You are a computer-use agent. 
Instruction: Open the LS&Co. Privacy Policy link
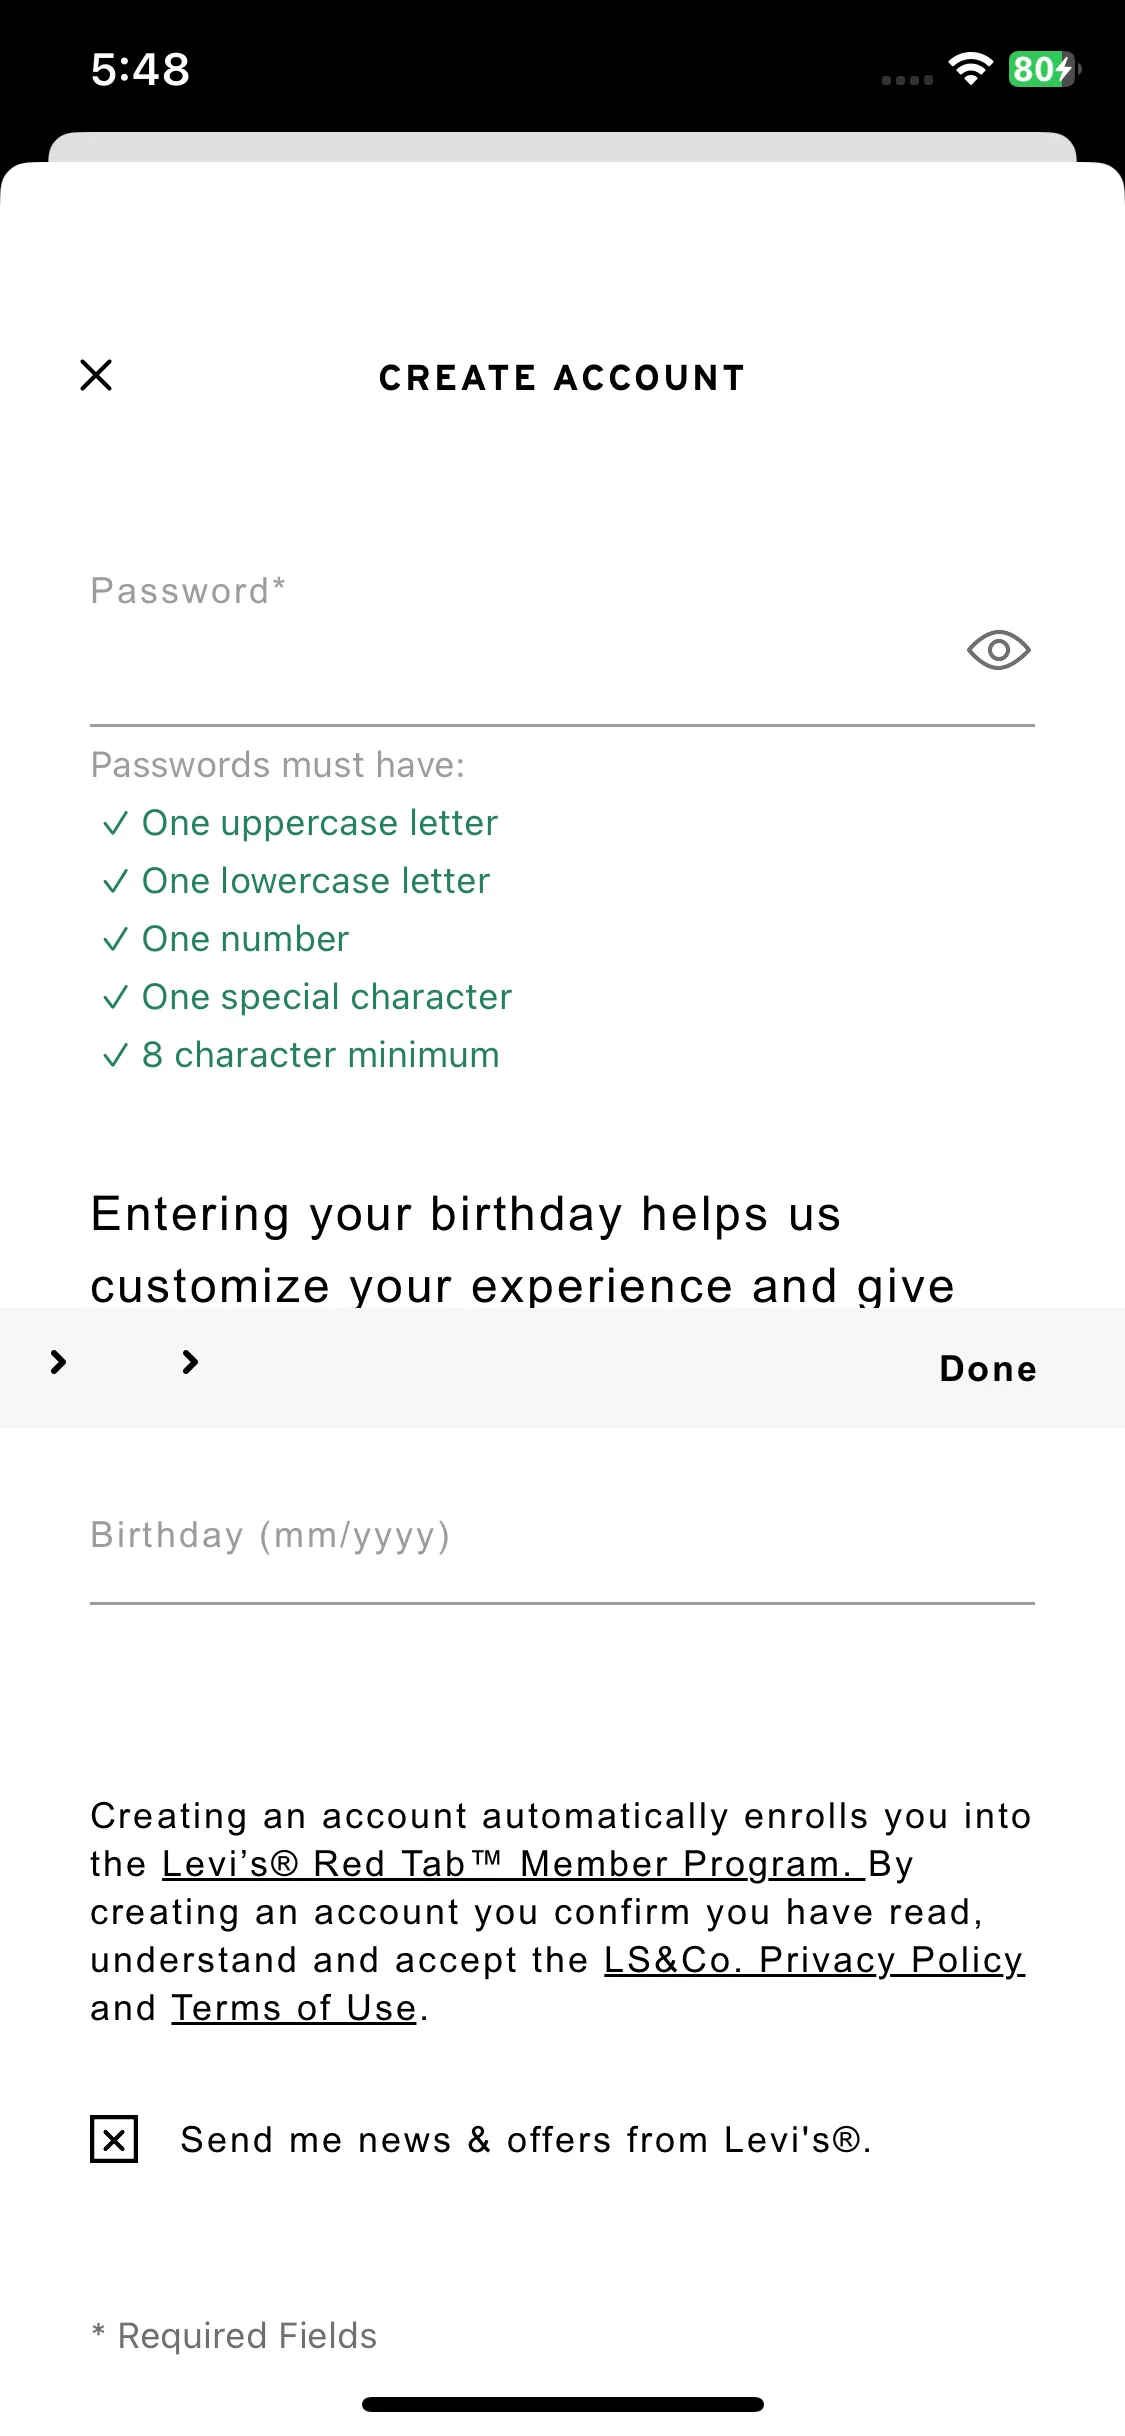pos(814,1960)
